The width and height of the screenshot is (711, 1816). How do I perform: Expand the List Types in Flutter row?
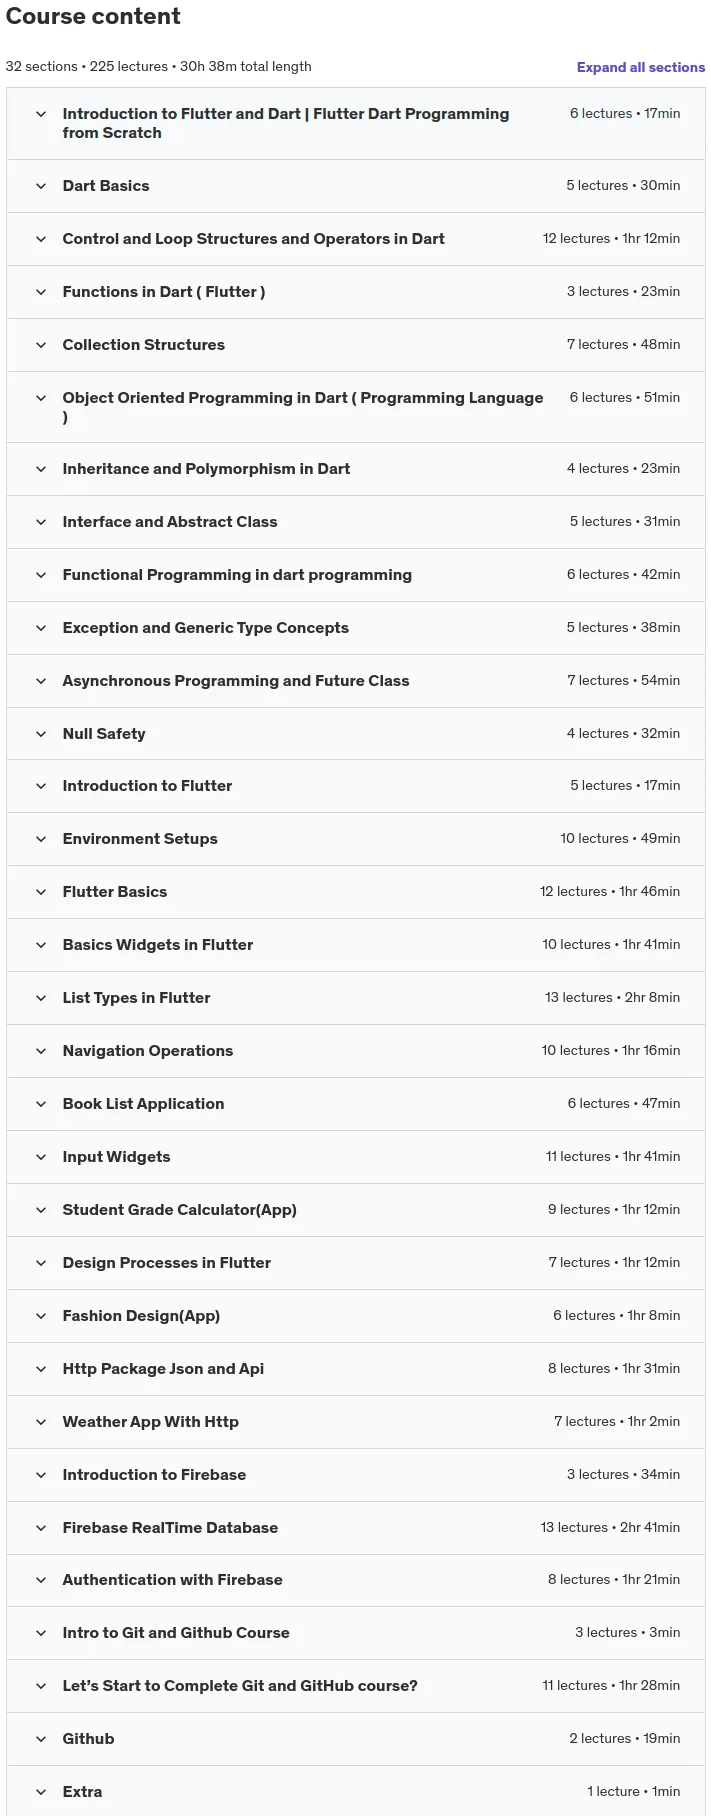[x=356, y=998]
